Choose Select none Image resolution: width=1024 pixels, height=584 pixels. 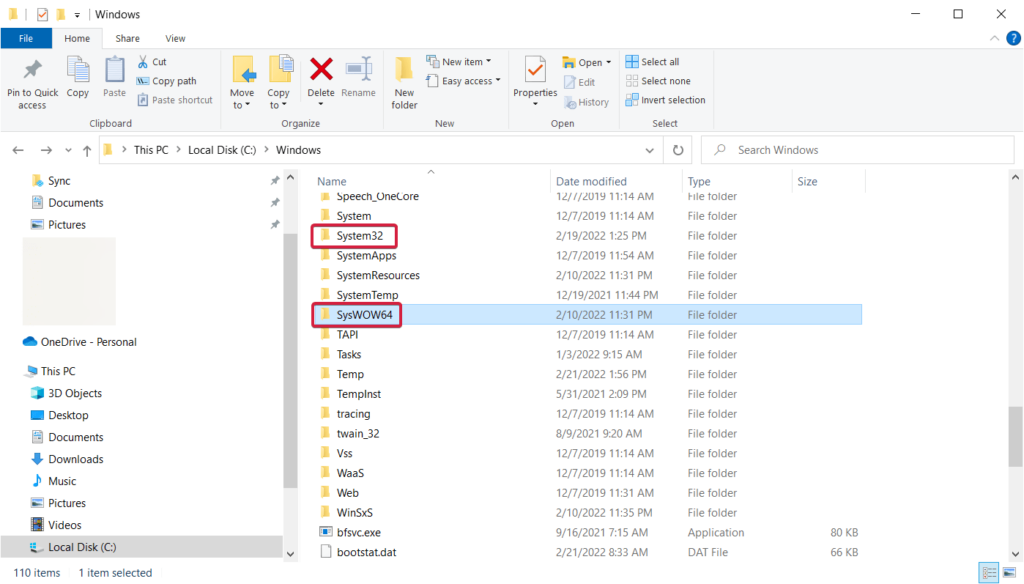tap(658, 81)
